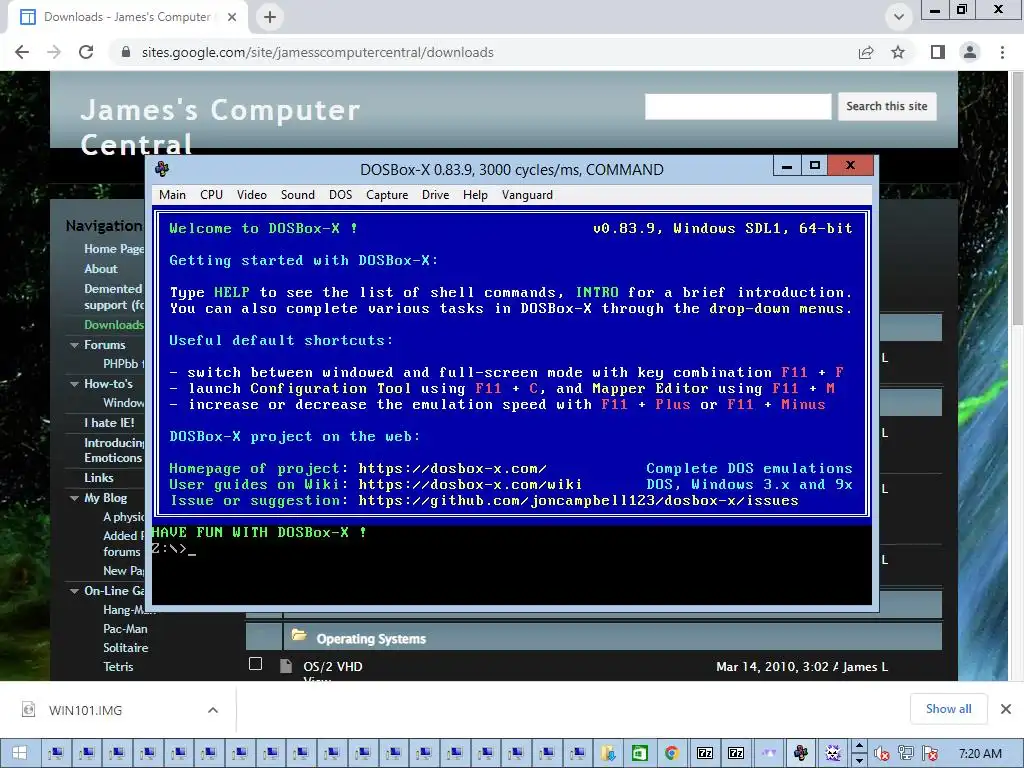Open the Video menu in DOSBox-X
The height and width of the screenshot is (768, 1024).
point(251,195)
